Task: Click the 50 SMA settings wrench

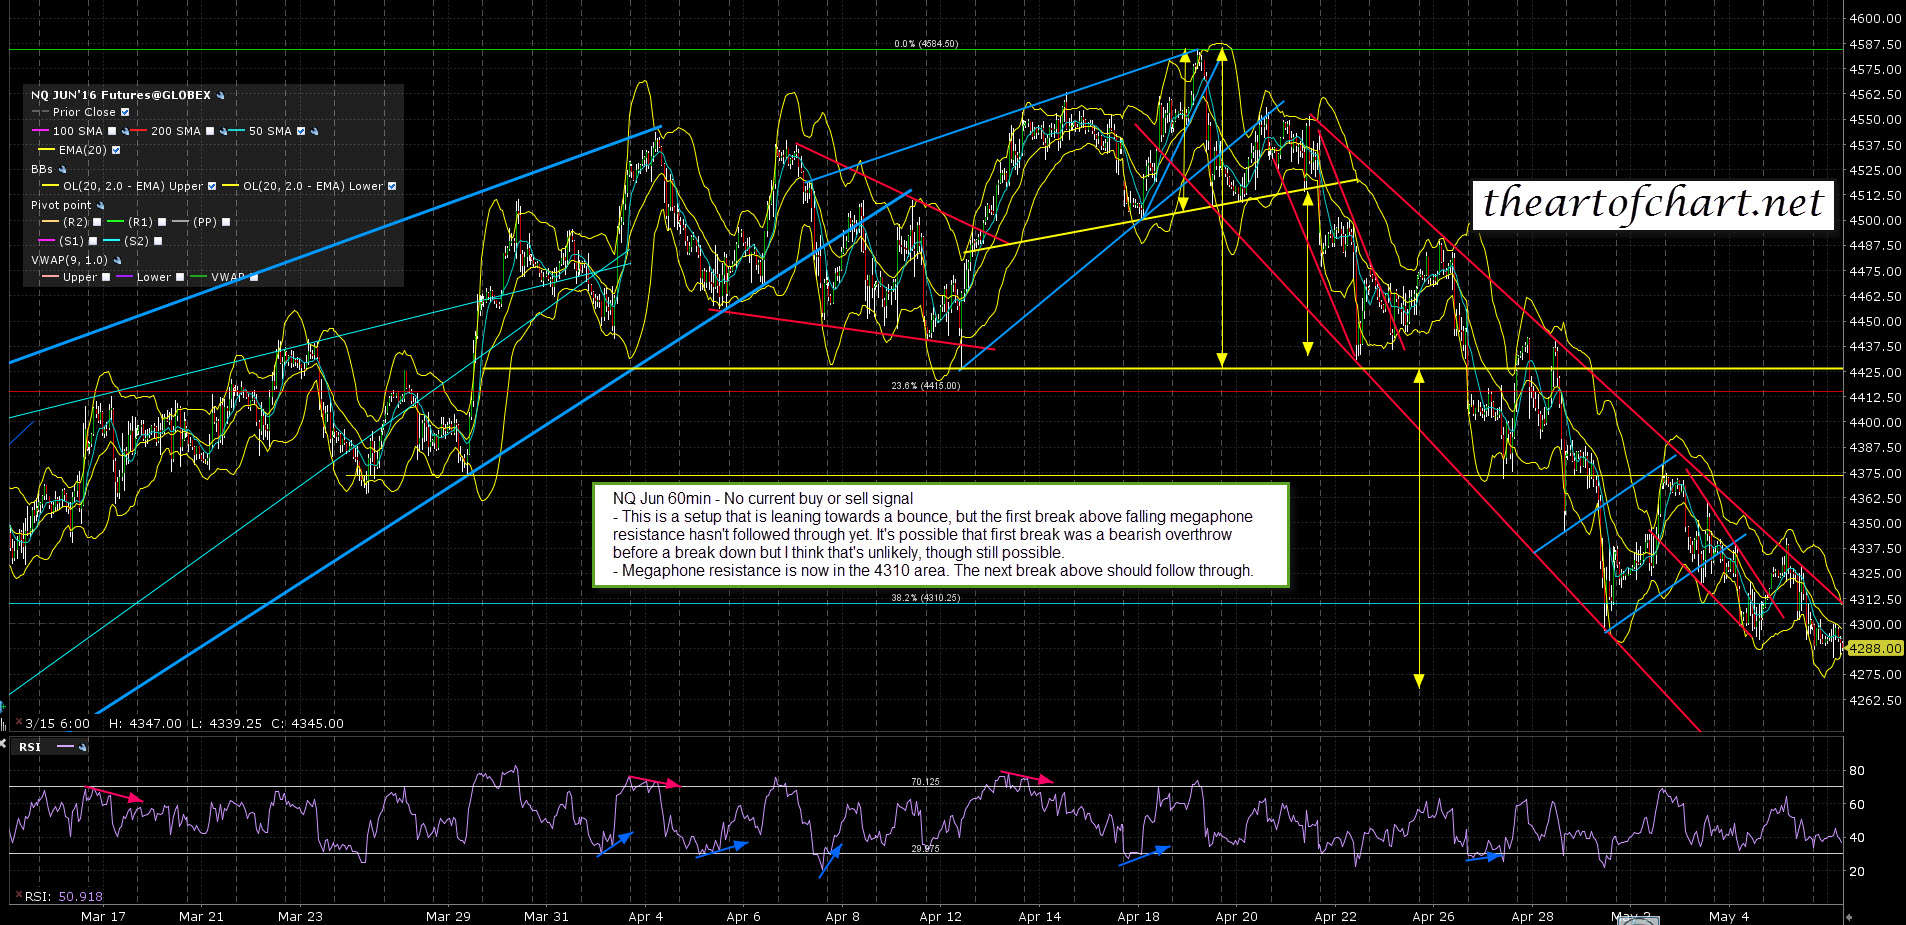Action: tap(314, 132)
